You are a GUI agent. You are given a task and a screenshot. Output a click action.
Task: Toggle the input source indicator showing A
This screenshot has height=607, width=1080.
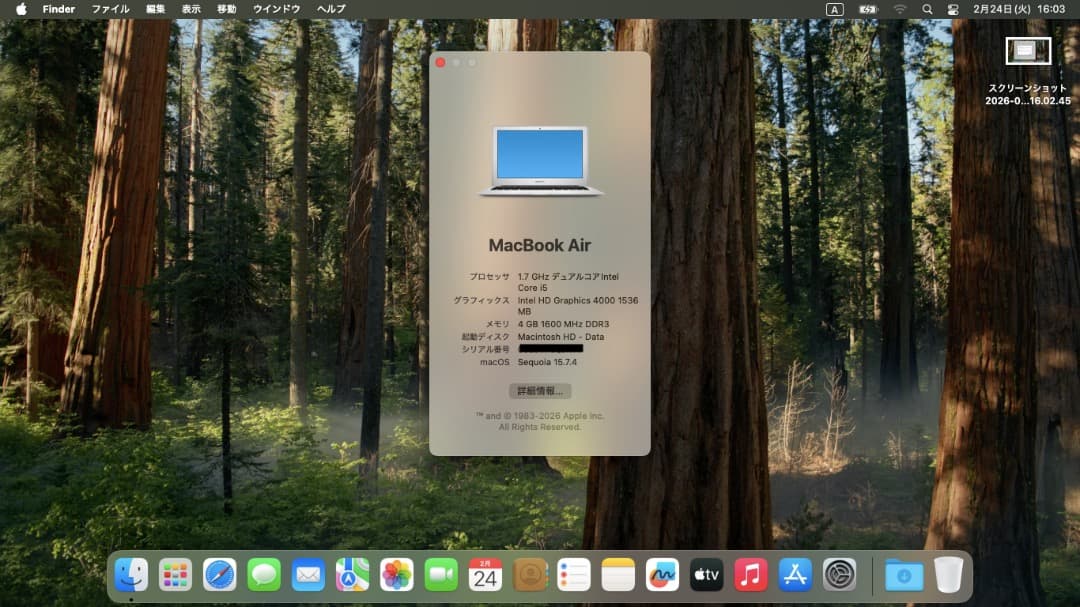click(x=836, y=9)
